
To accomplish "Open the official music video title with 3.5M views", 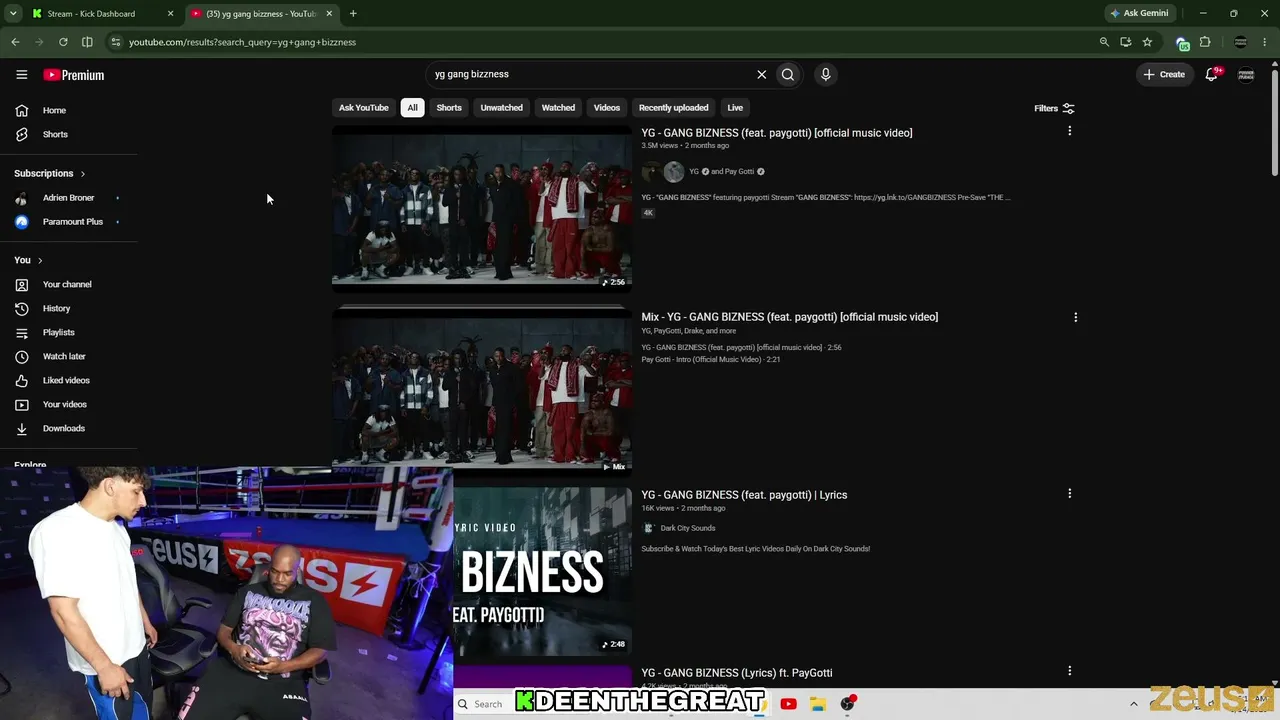I will tap(777, 133).
